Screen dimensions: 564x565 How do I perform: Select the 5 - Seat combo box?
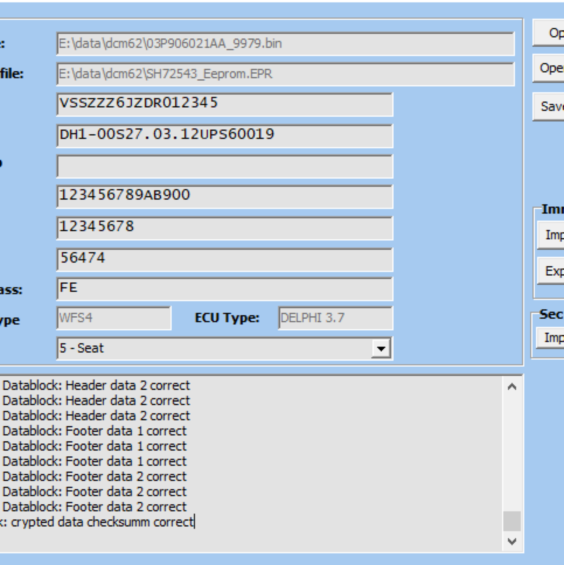225,348
